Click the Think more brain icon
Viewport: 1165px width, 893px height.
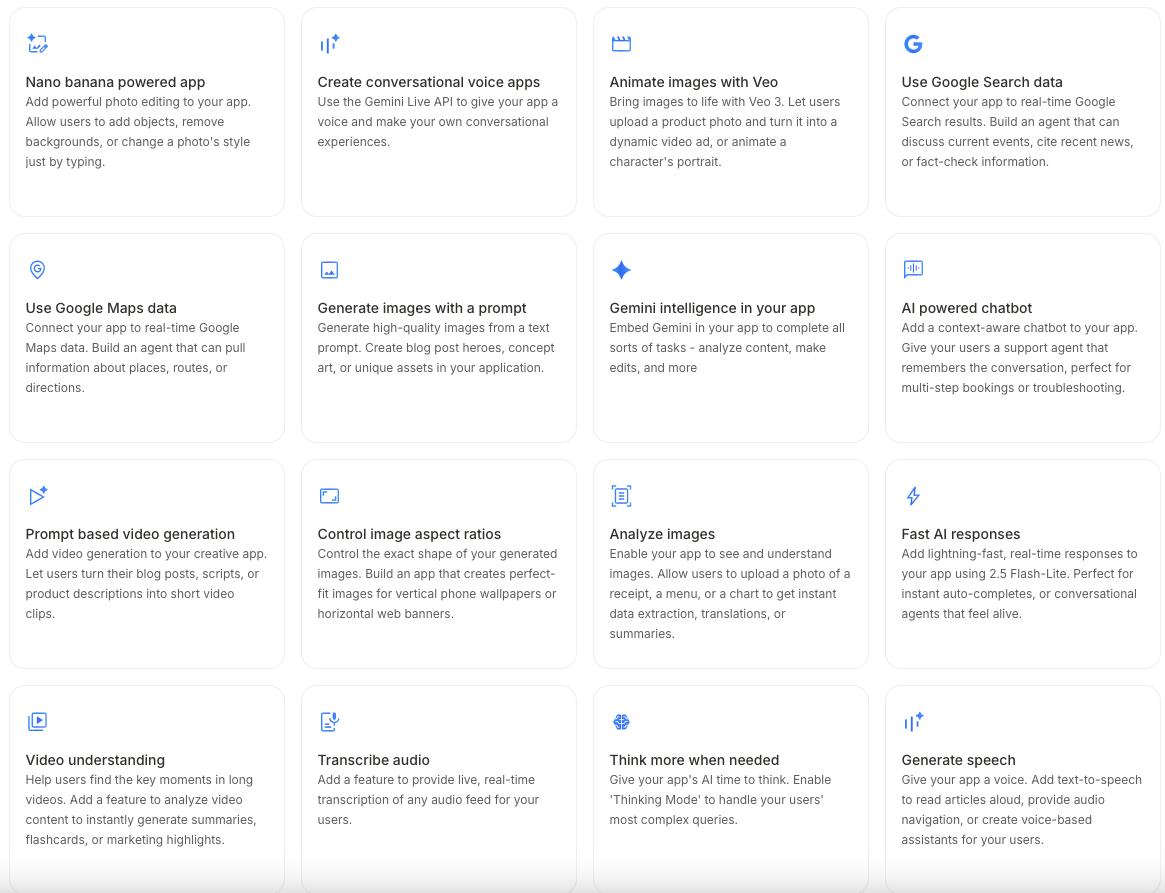[621, 722]
